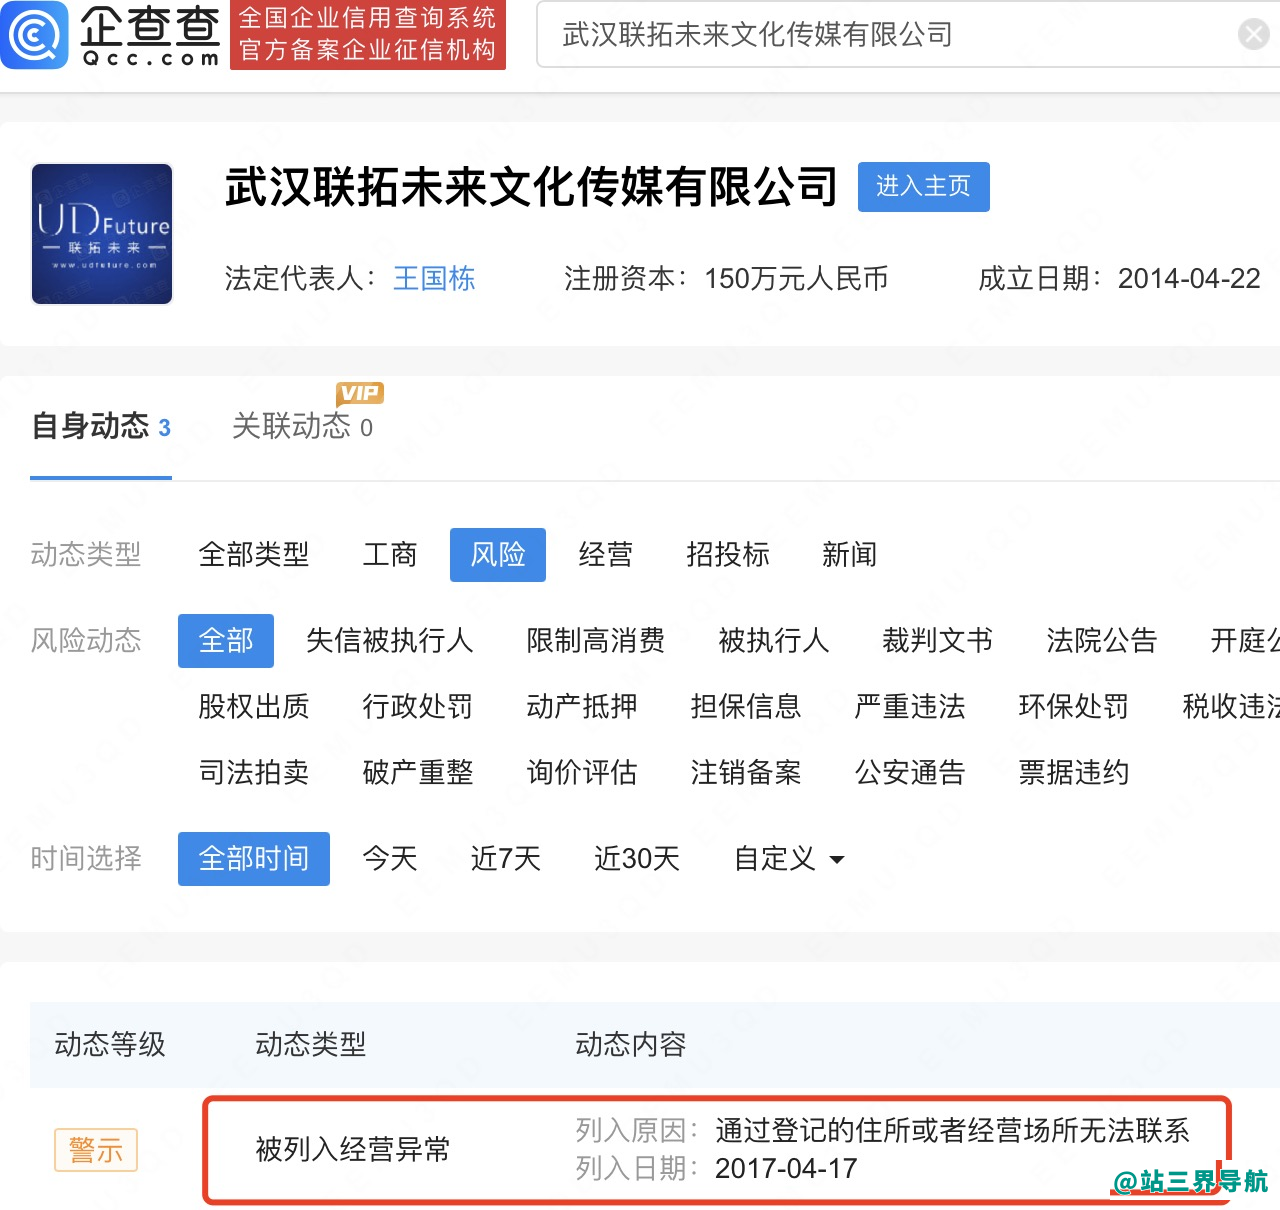Screen dimensions: 1280x1210
Task: Filter by 行政处罚
Action: [x=418, y=706]
